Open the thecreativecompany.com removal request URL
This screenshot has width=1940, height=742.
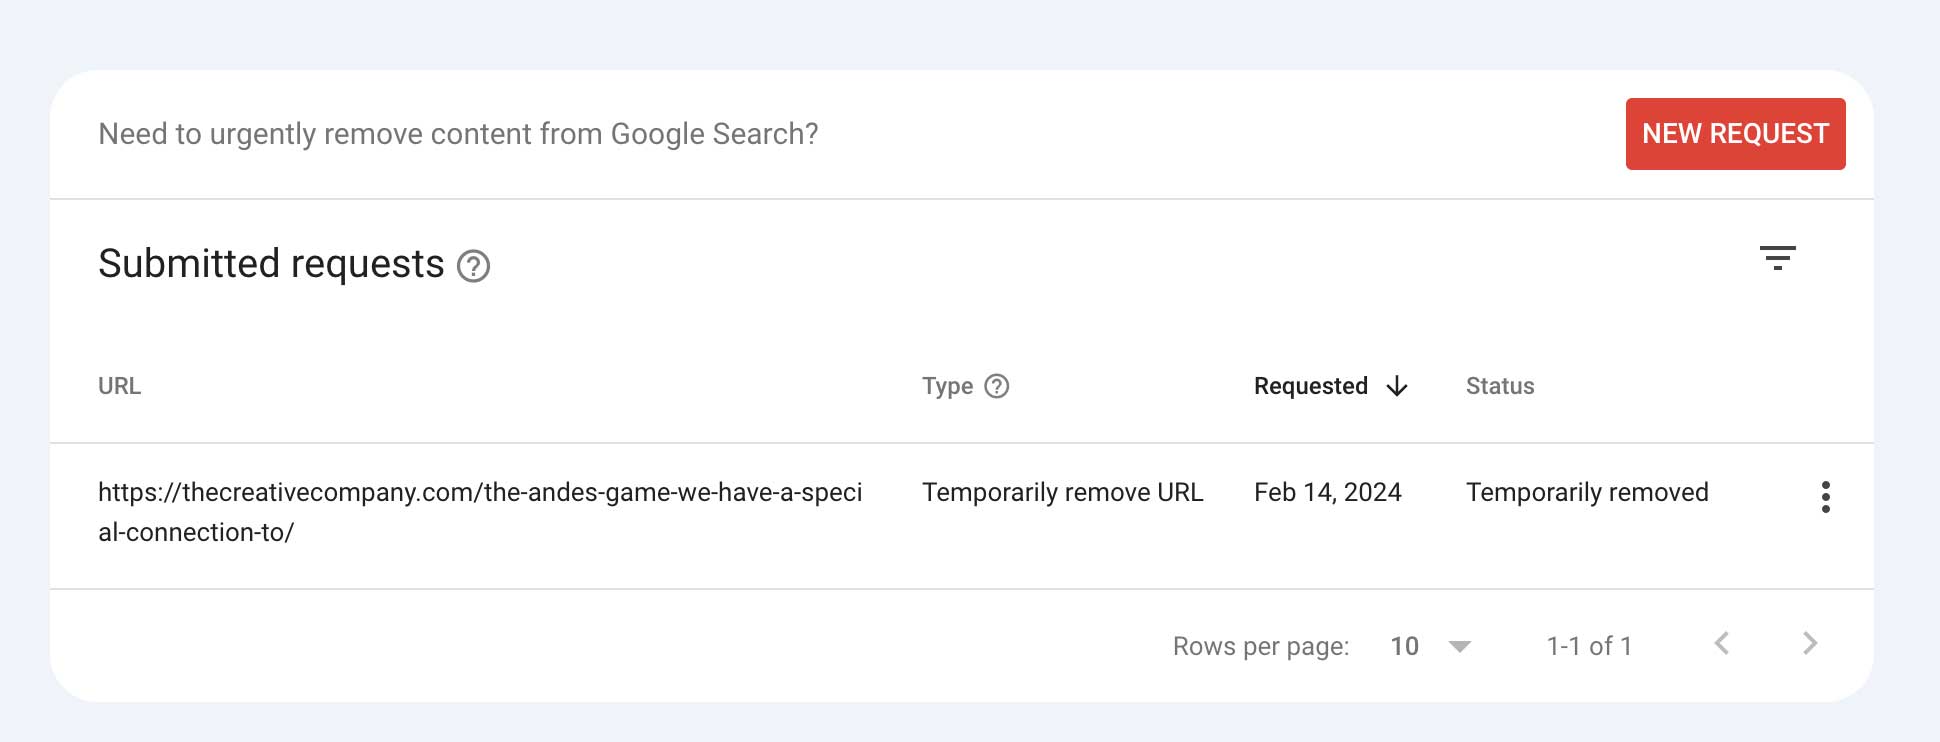480,512
